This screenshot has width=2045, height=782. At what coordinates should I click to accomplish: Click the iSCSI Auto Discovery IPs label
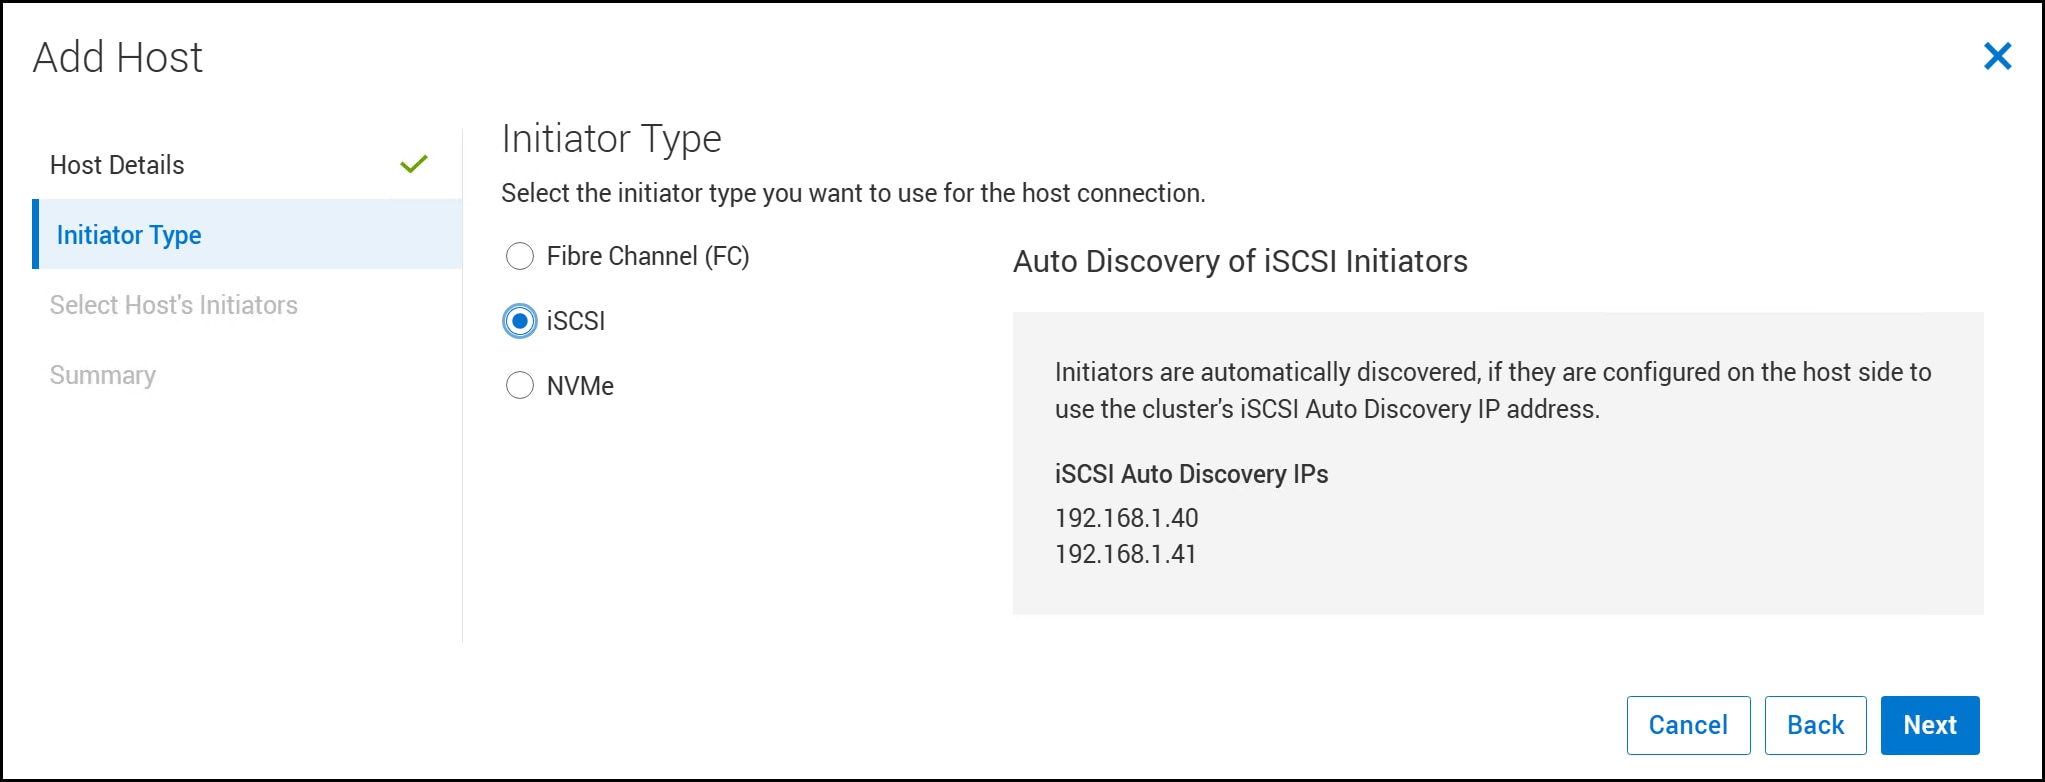[x=1191, y=474]
